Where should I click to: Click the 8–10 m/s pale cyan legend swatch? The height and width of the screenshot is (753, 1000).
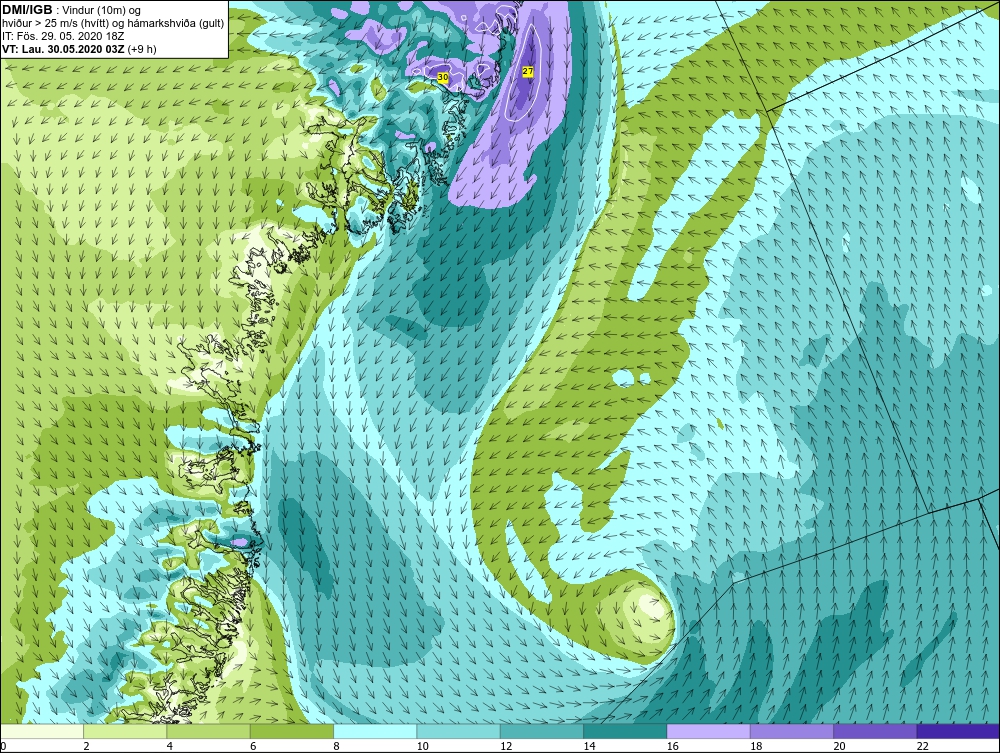[375, 731]
